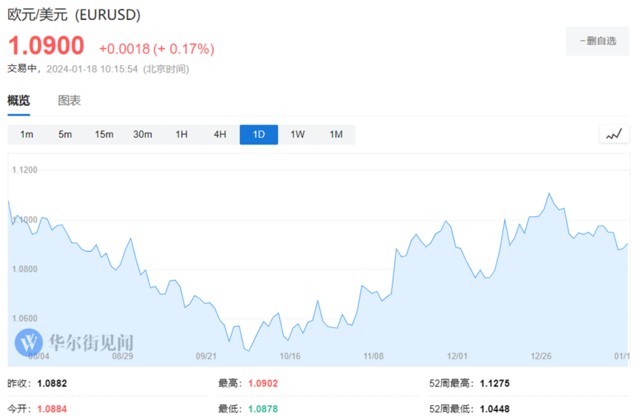Click the 欧元/美元 (EURUSD) title
This screenshot has width=640, height=420.
[74, 16]
